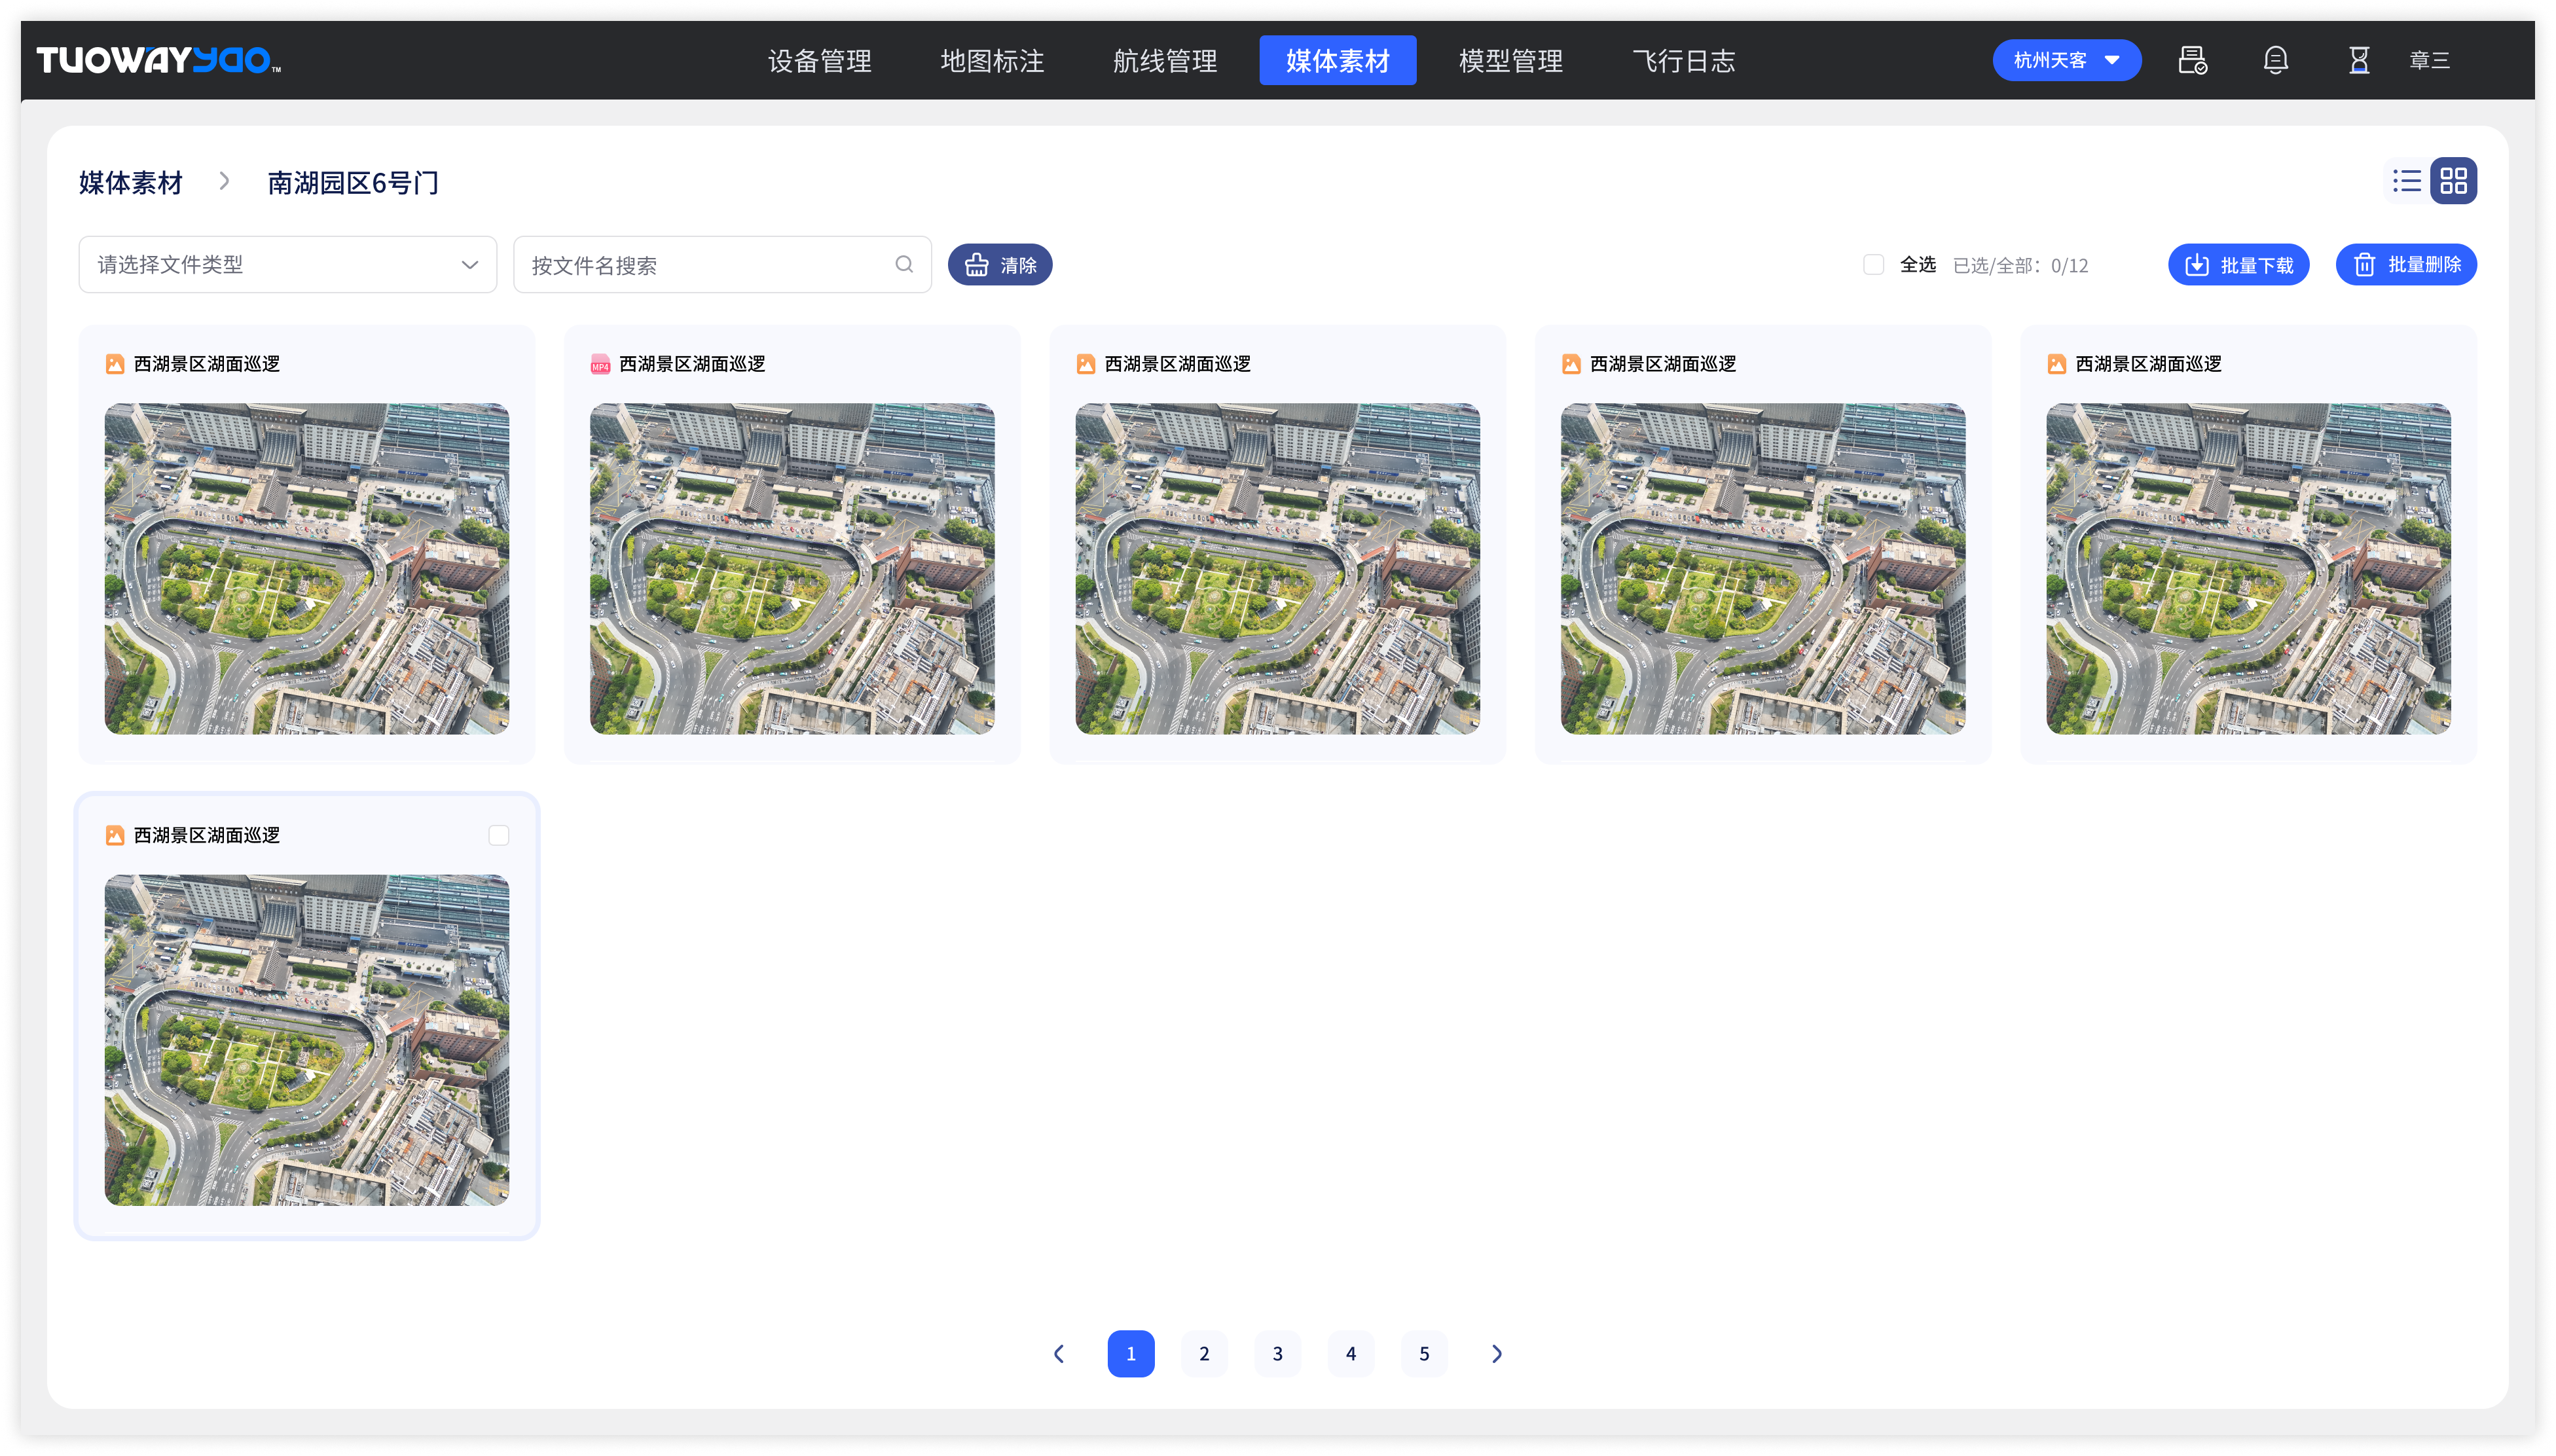Check the 全选 select-all checkbox
The height and width of the screenshot is (1456, 2556).
coord(1873,264)
